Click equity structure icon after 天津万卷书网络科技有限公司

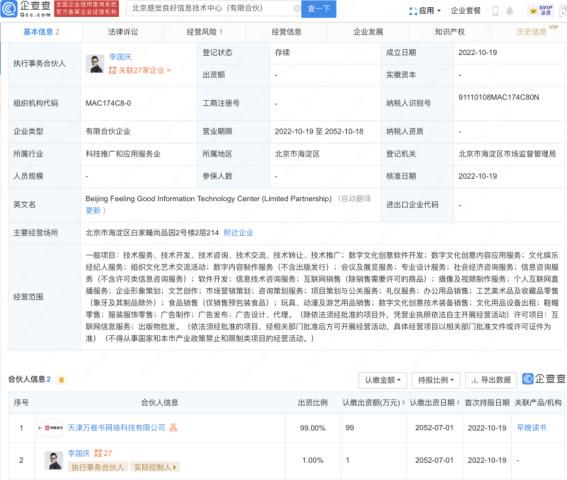coord(173,428)
